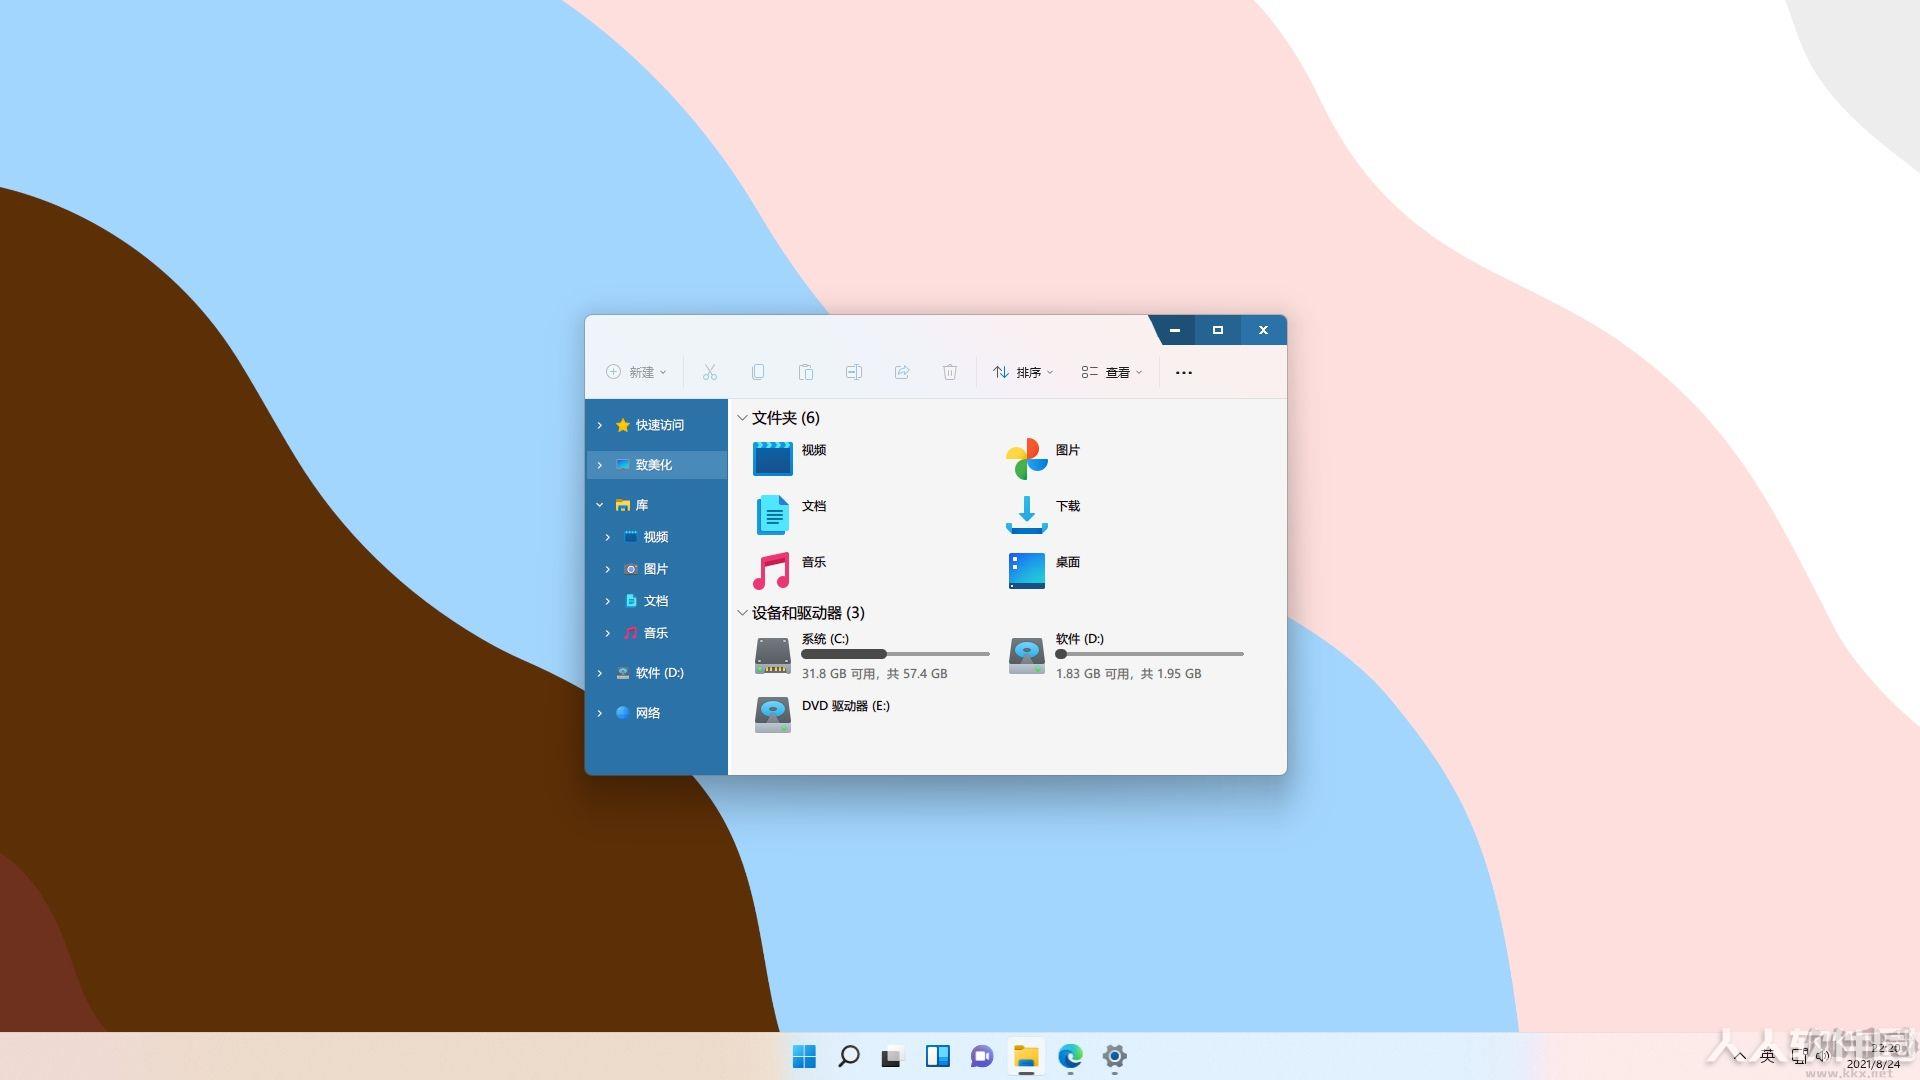Collapse the 文件夹 (6) group
The width and height of the screenshot is (1920, 1080).
pos(742,418)
